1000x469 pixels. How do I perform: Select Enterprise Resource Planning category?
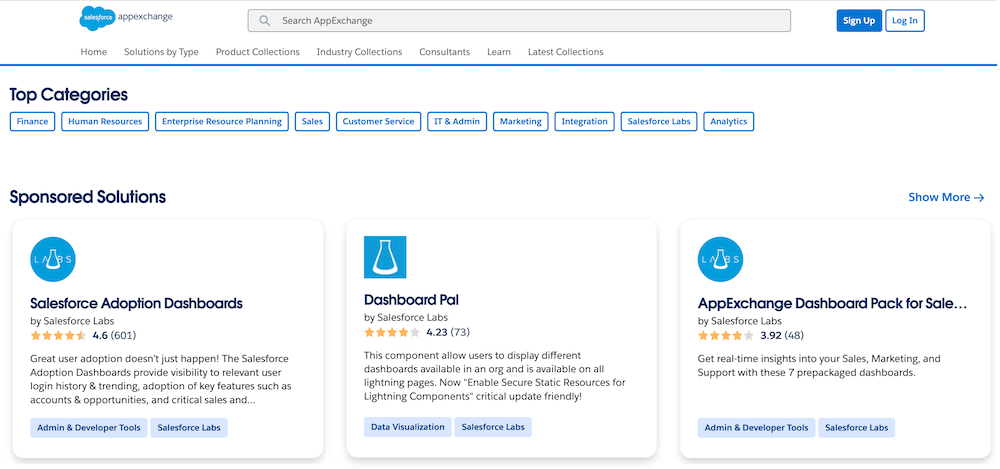click(x=222, y=121)
